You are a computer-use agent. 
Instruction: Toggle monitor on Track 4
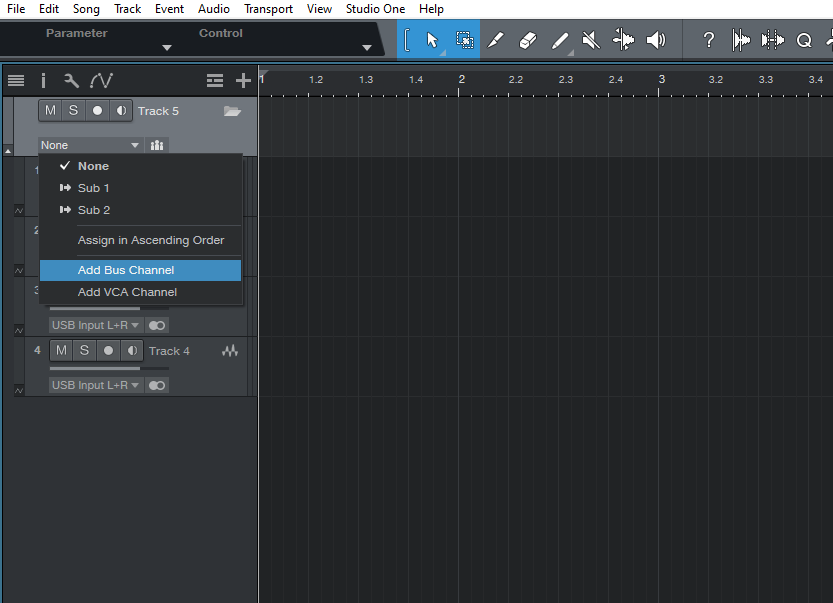coord(132,351)
